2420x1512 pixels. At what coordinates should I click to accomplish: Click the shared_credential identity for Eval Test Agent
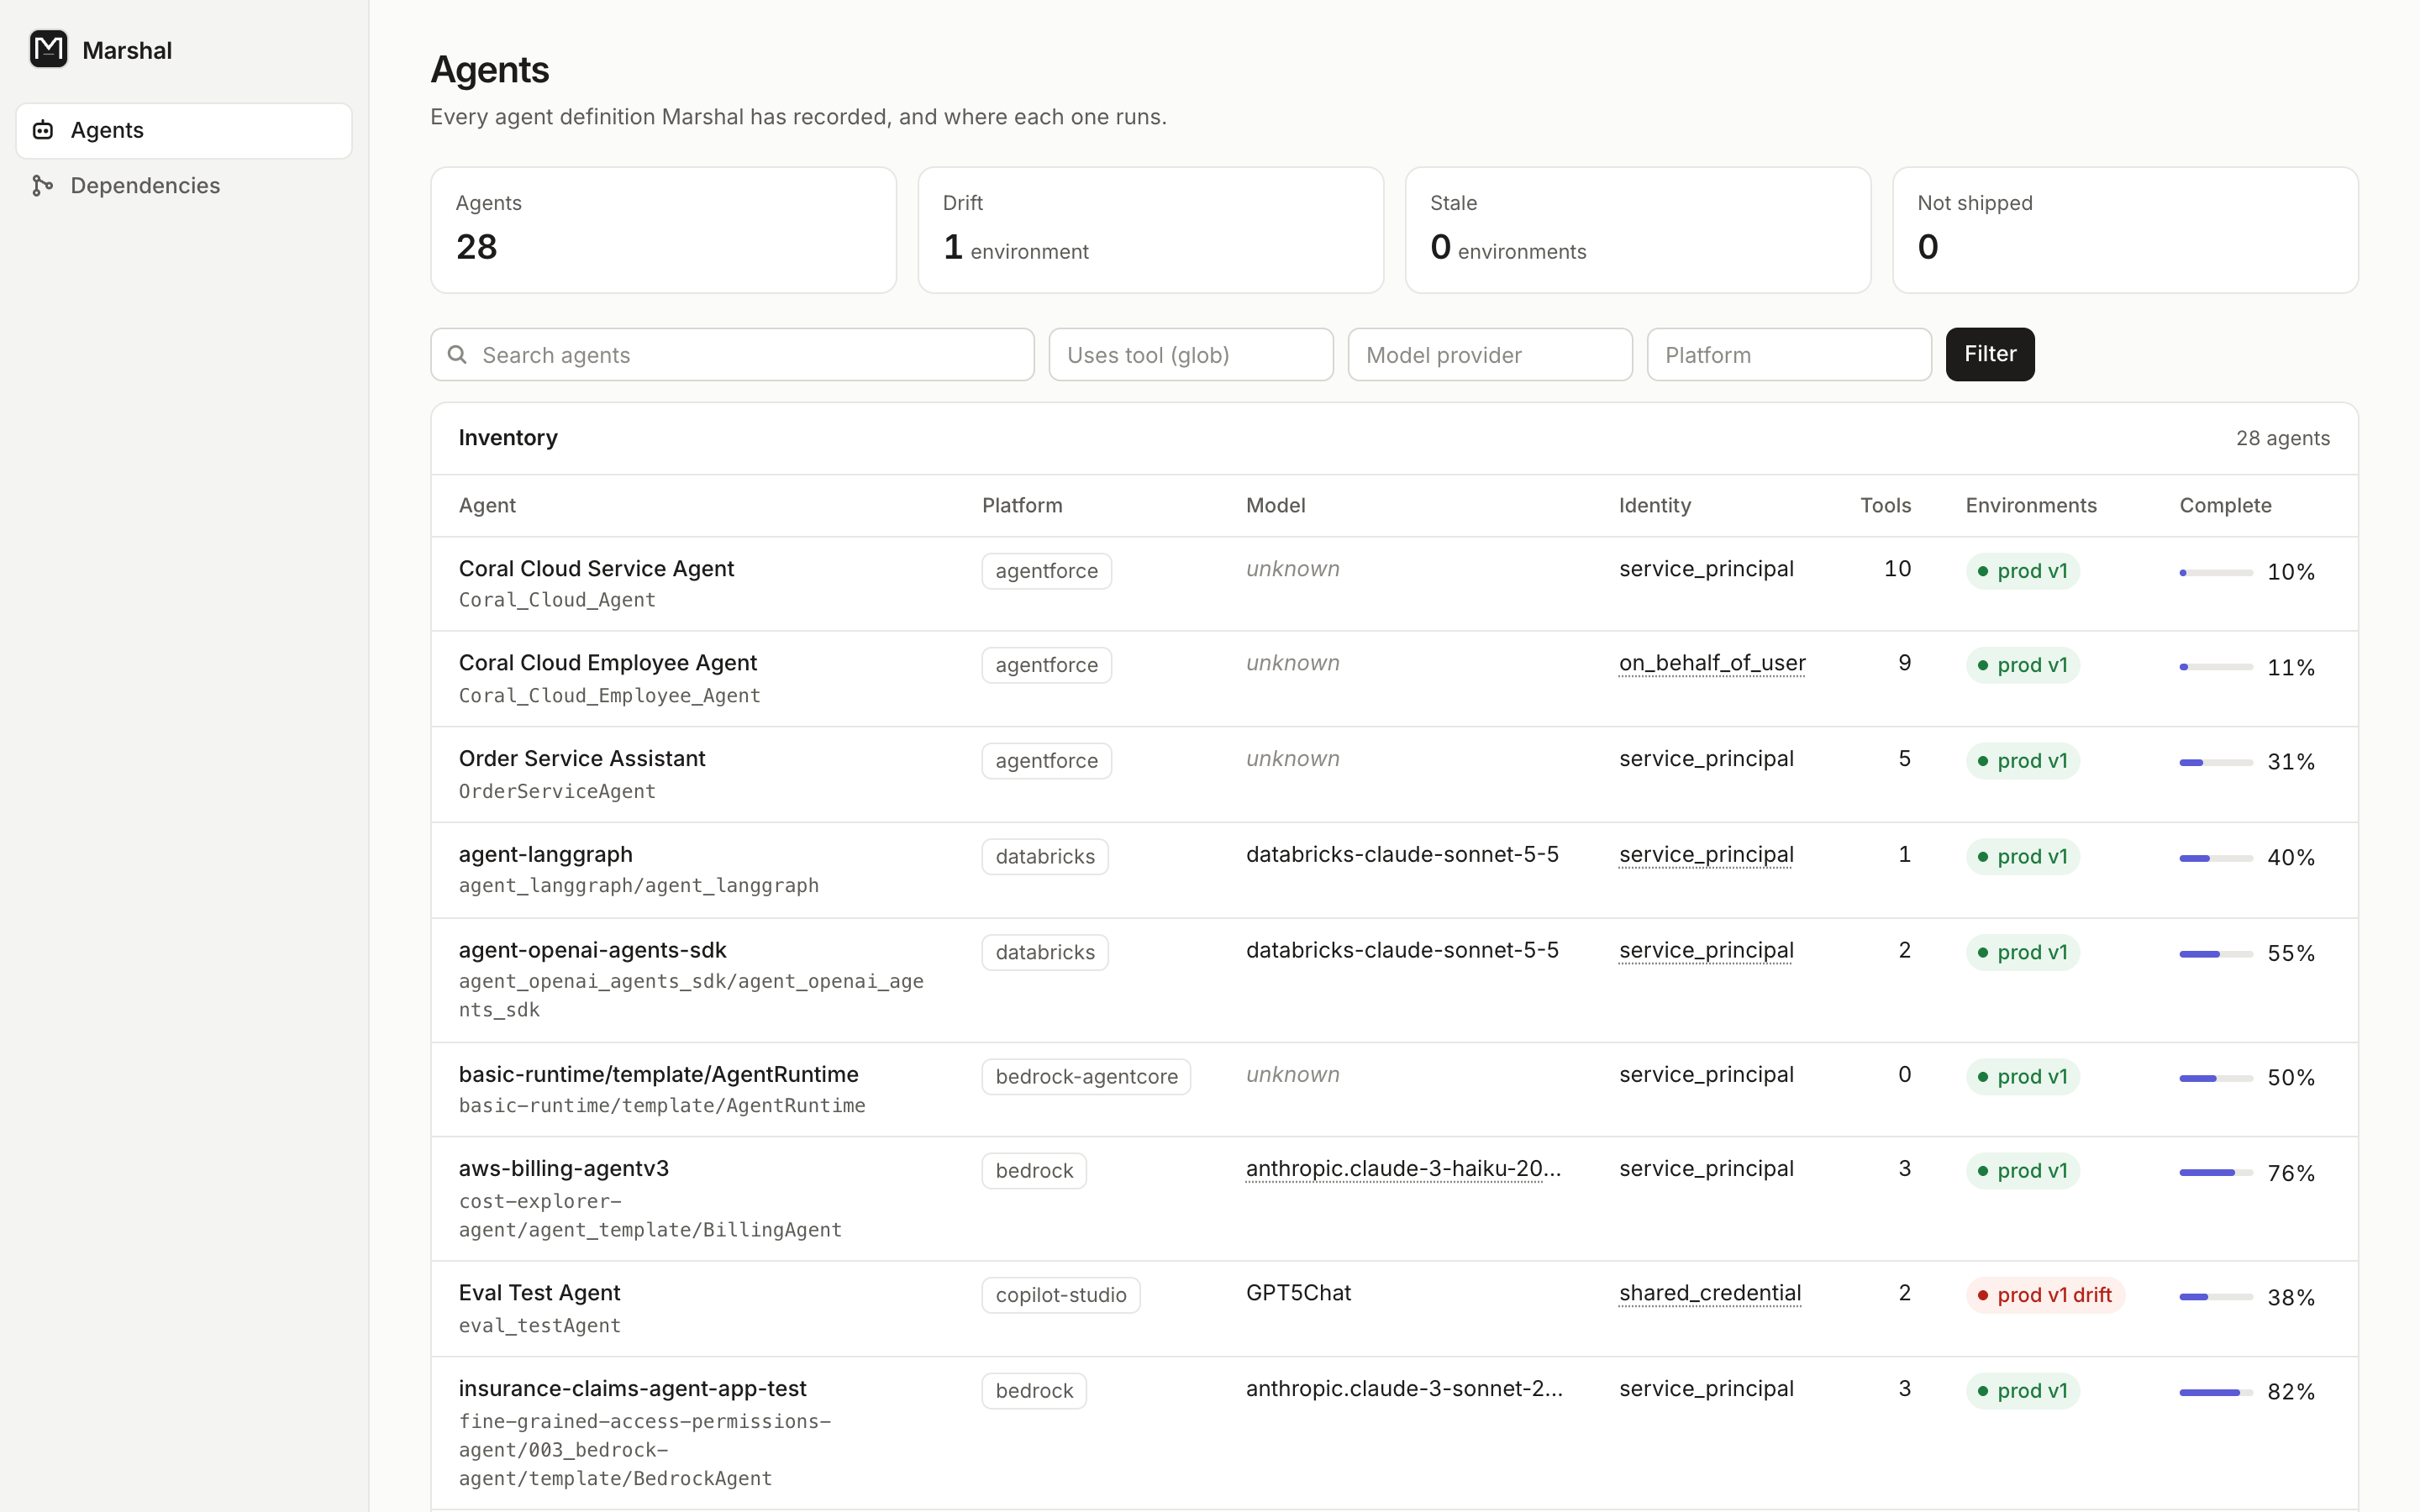pyautogui.click(x=1710, y=1293)
